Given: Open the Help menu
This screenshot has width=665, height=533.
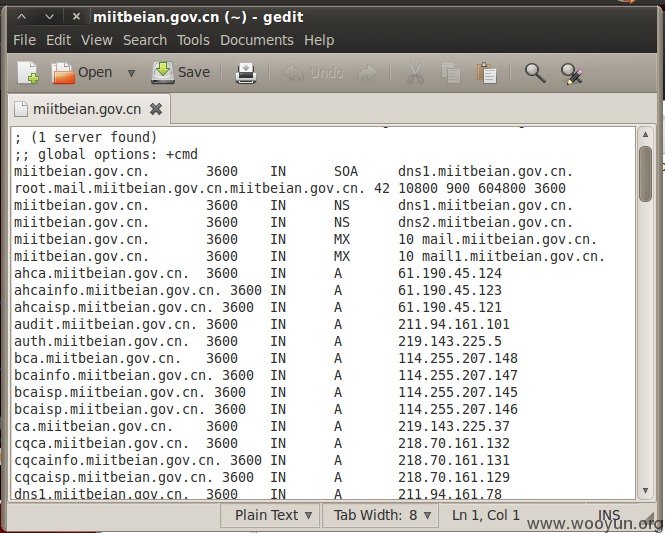Looking at the screenshot, I should [319, 40].
